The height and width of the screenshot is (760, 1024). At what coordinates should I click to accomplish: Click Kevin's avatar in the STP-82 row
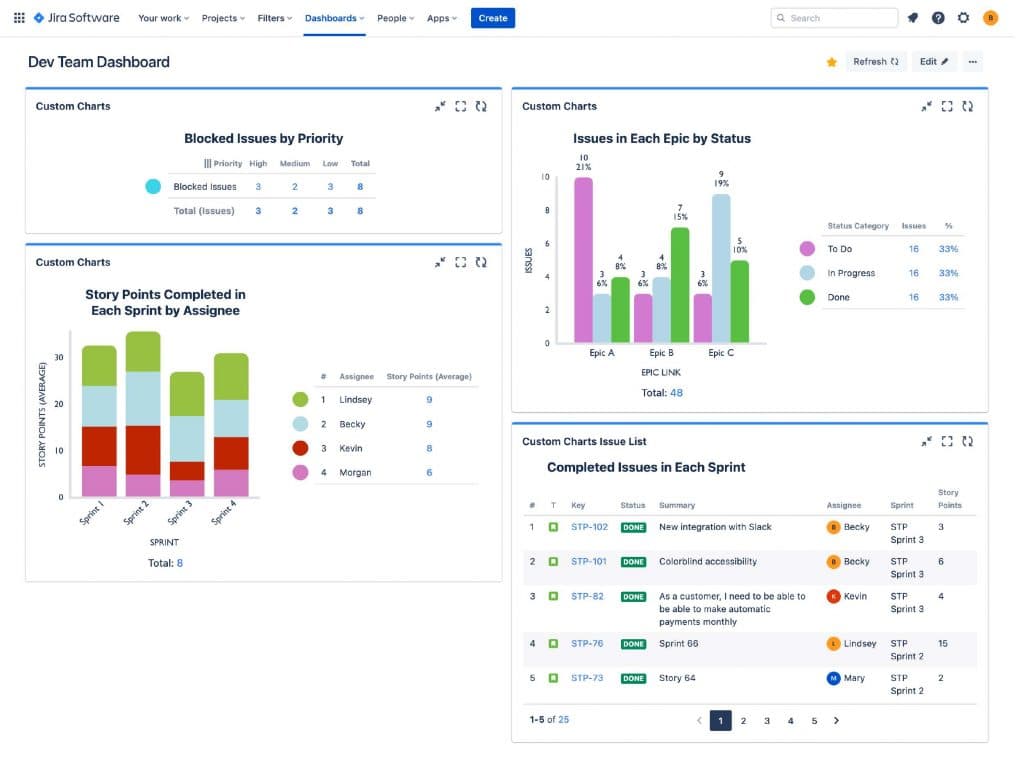tap(833, 596)
